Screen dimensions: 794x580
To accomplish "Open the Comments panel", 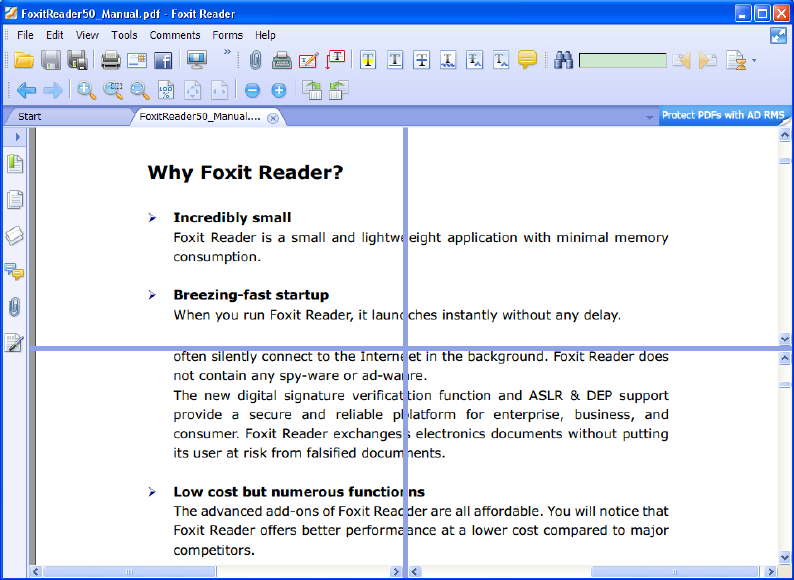I will (14, 271).
